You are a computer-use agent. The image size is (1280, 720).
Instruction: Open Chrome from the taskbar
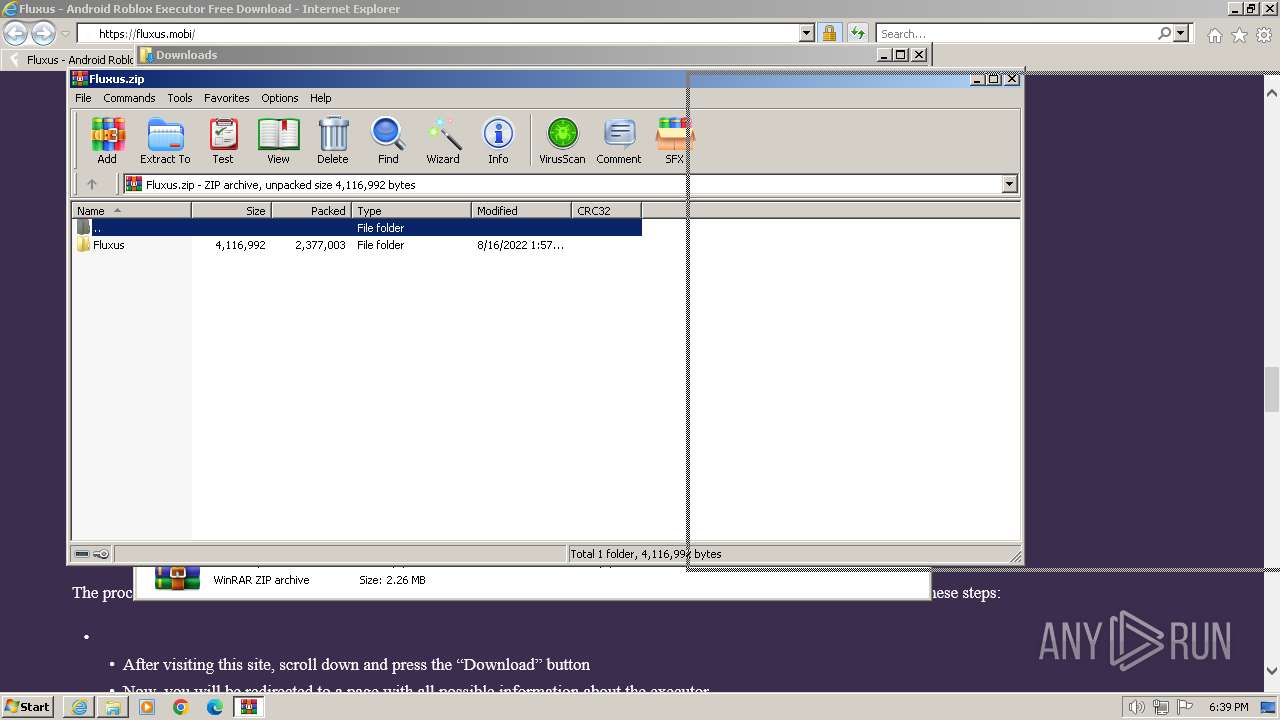(x=181, y=707)
